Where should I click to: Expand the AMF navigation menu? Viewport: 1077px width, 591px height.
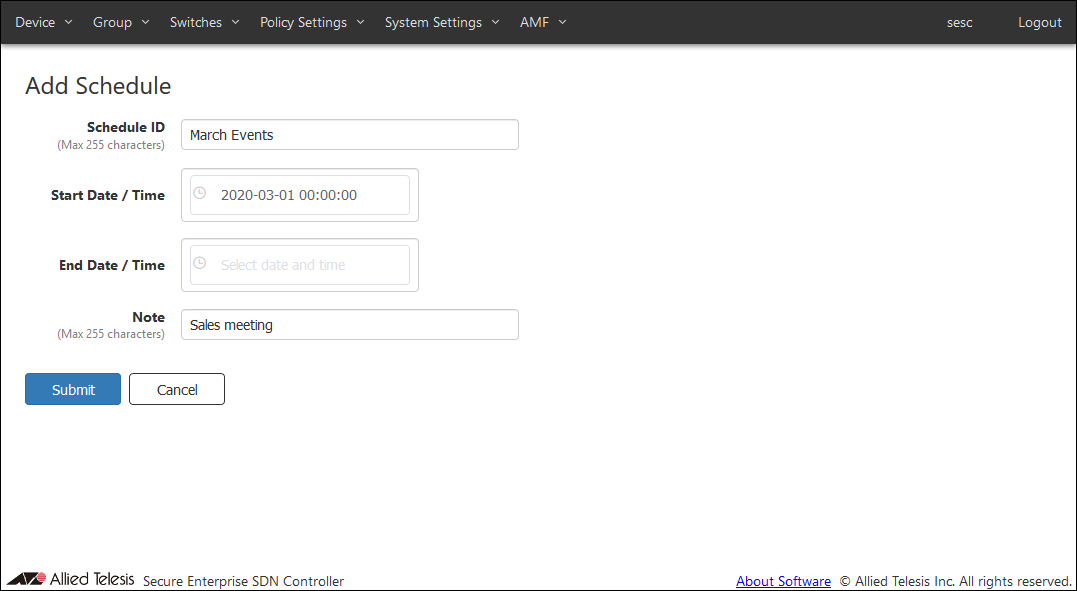click(543, 22)
